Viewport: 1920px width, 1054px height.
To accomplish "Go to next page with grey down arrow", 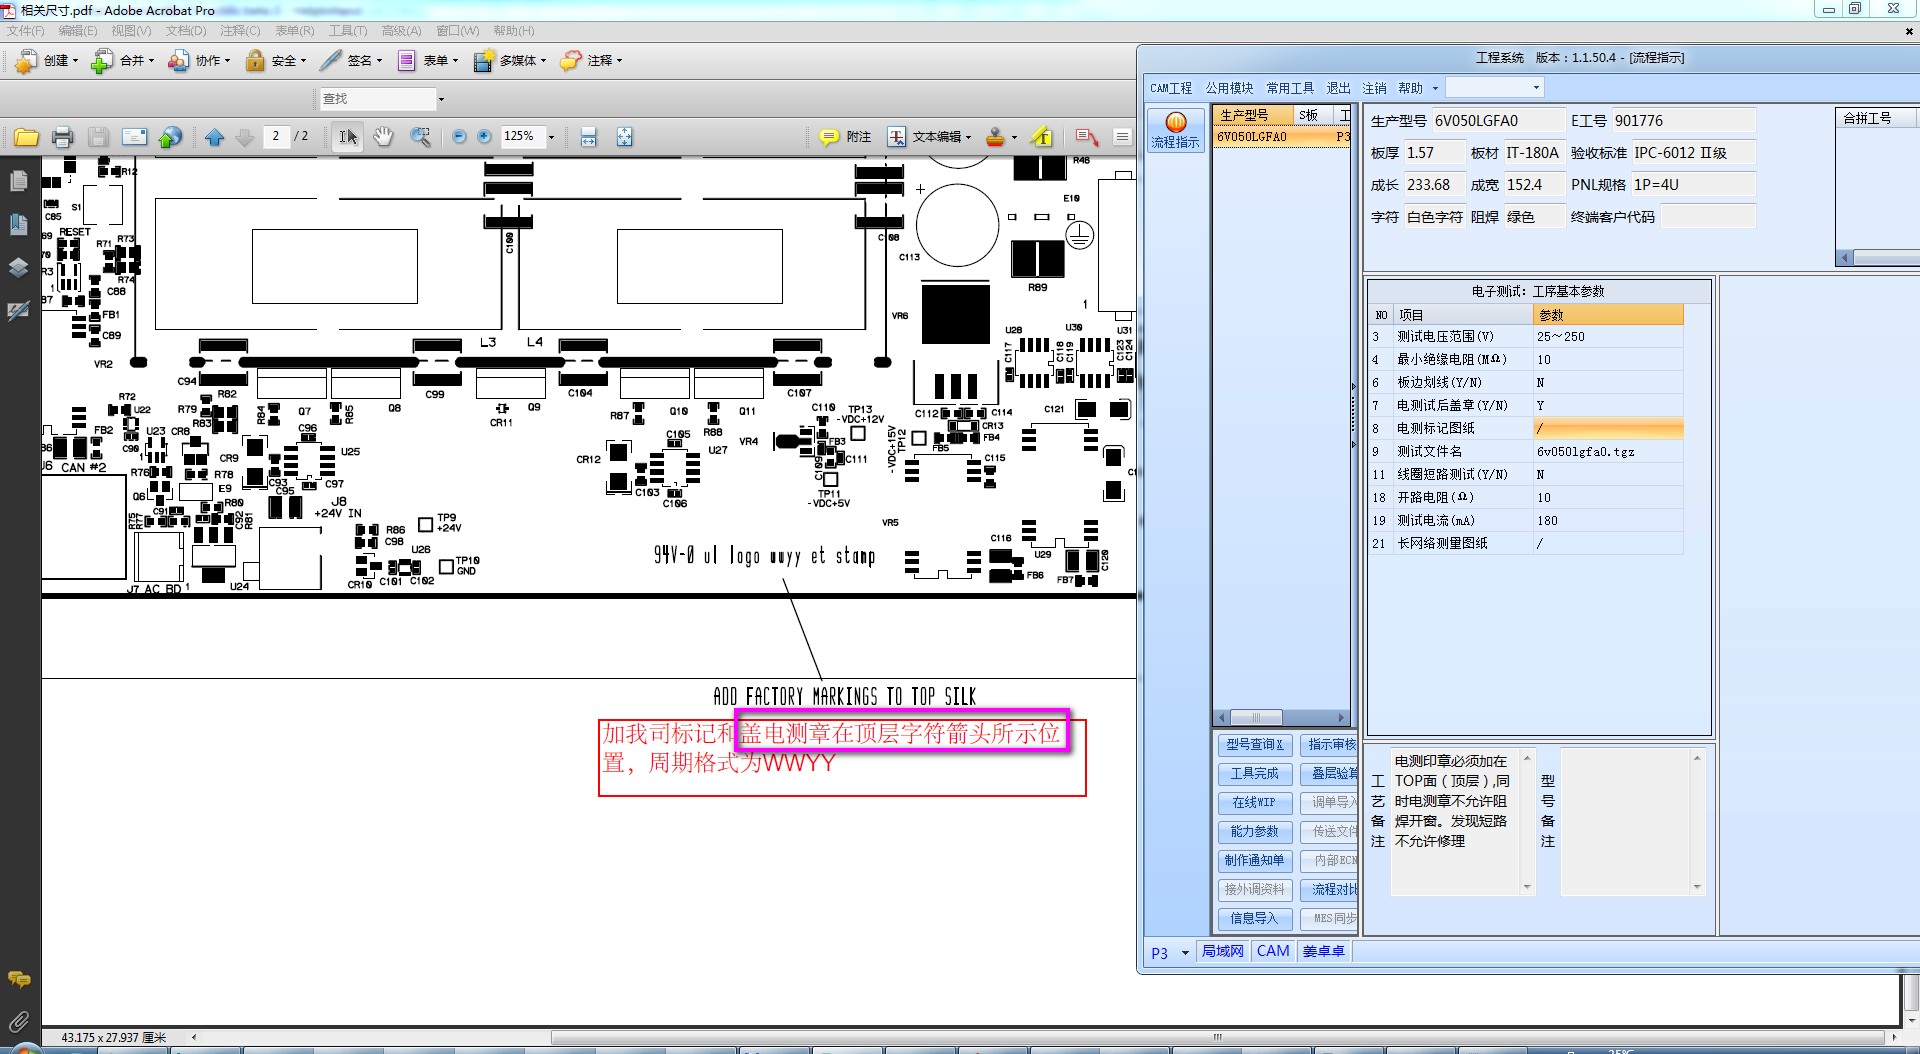I will (244, 137).
